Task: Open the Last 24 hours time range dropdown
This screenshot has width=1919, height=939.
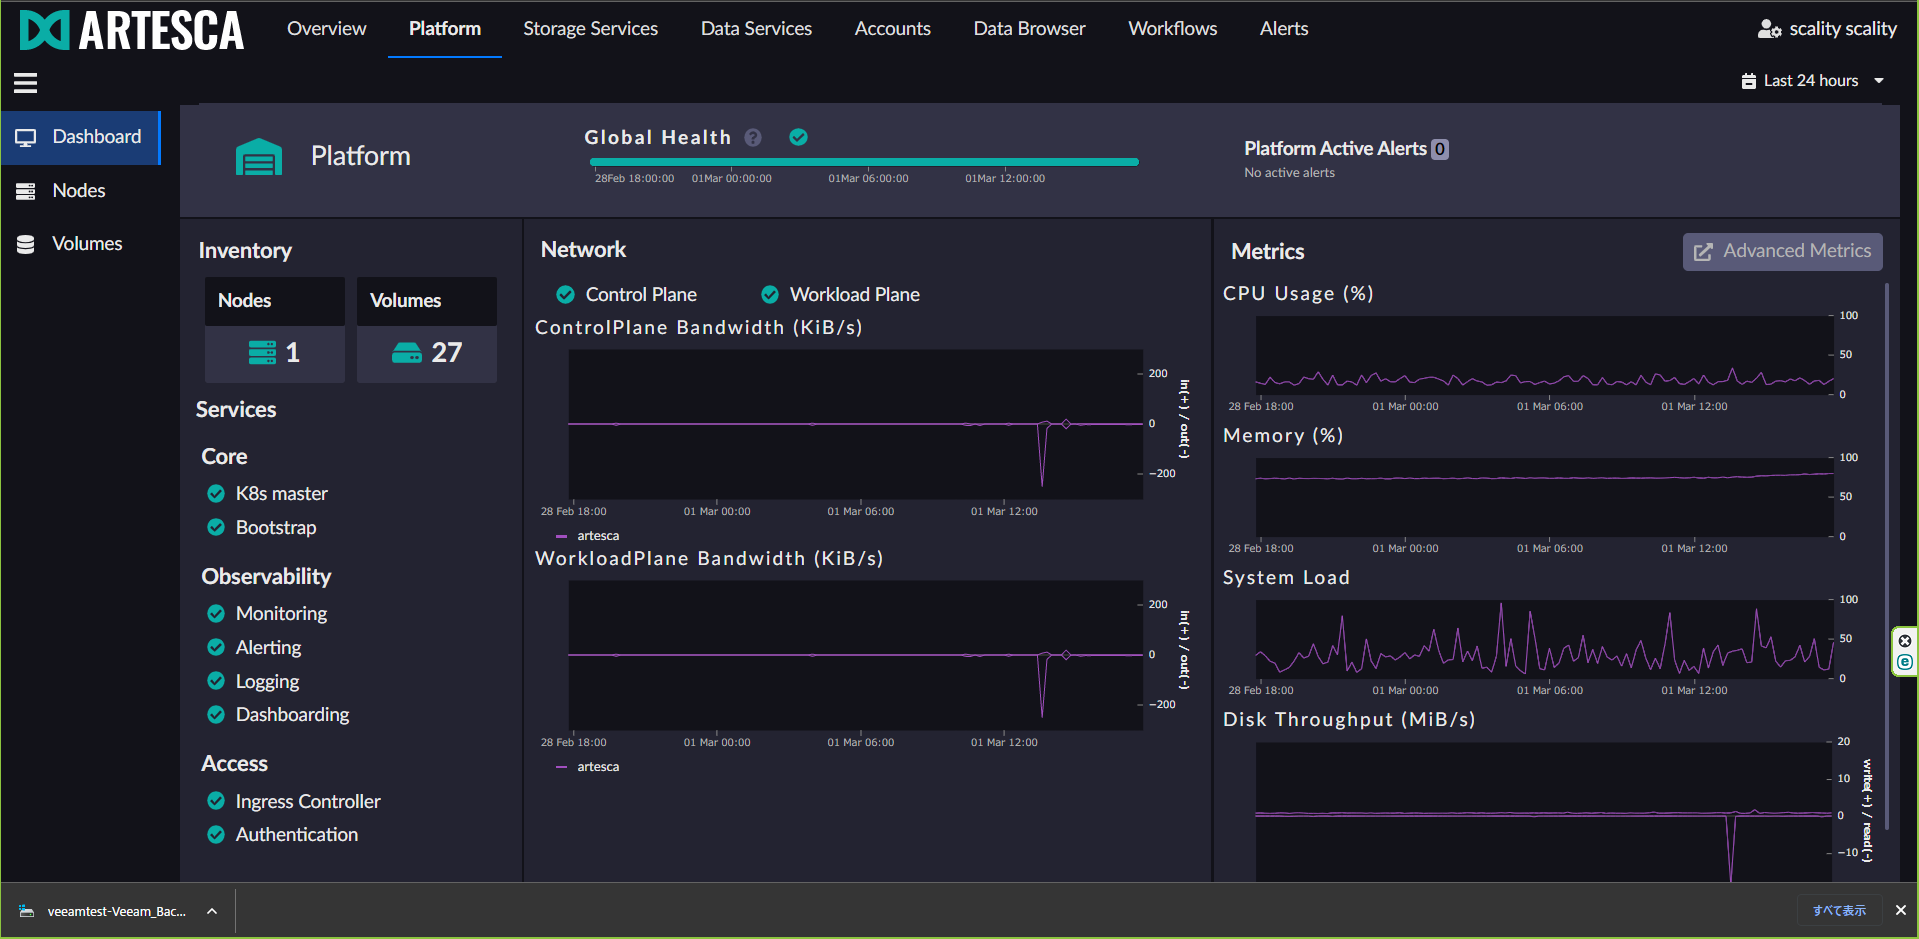Action: pyautogui.click(x=1812, y=81)
